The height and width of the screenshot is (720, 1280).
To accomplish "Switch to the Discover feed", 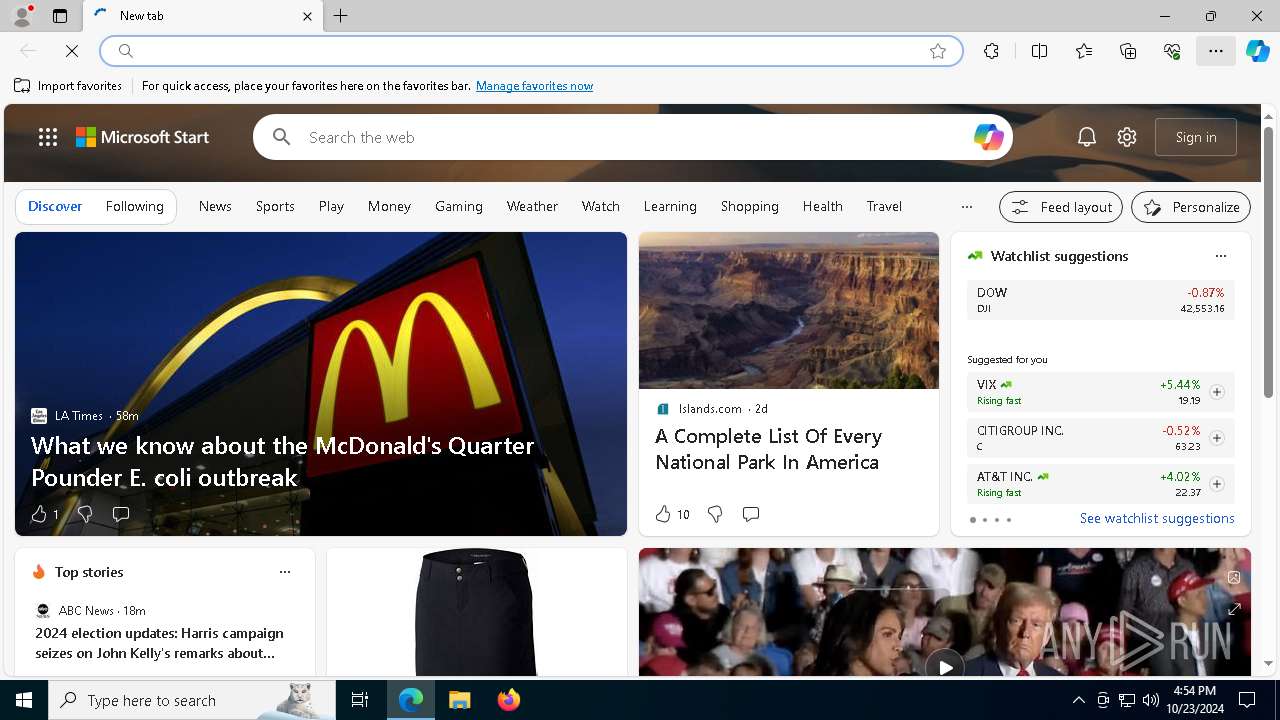I will coord(55,206).
